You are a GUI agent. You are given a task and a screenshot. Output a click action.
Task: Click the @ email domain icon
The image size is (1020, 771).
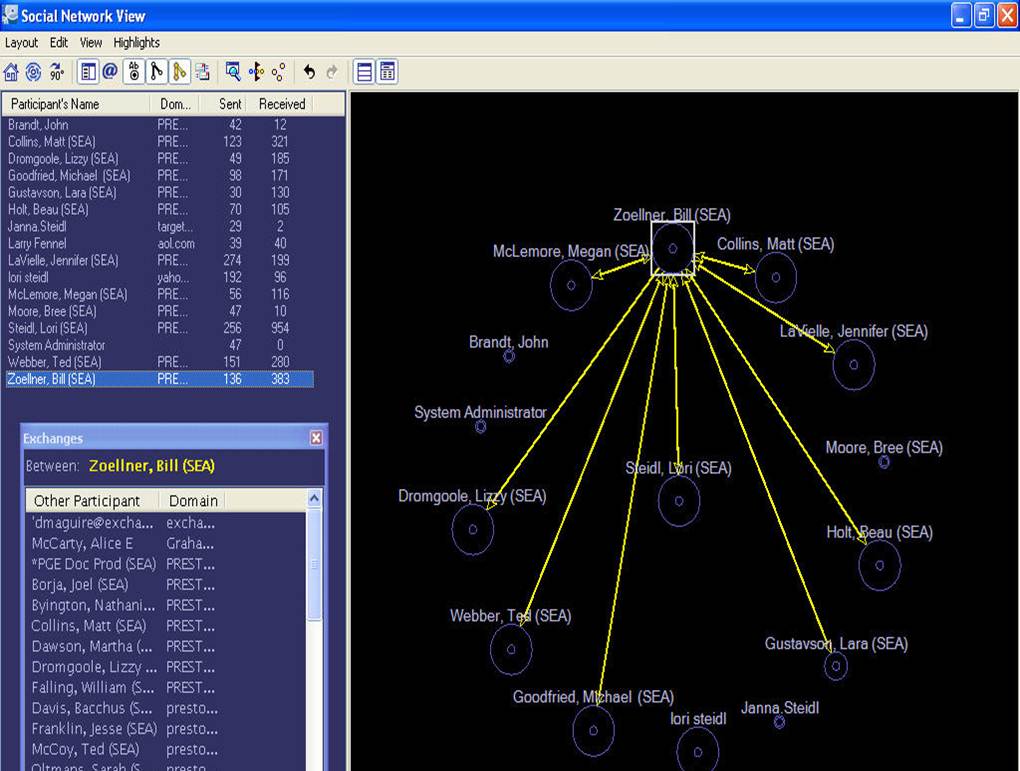[110, 72]
